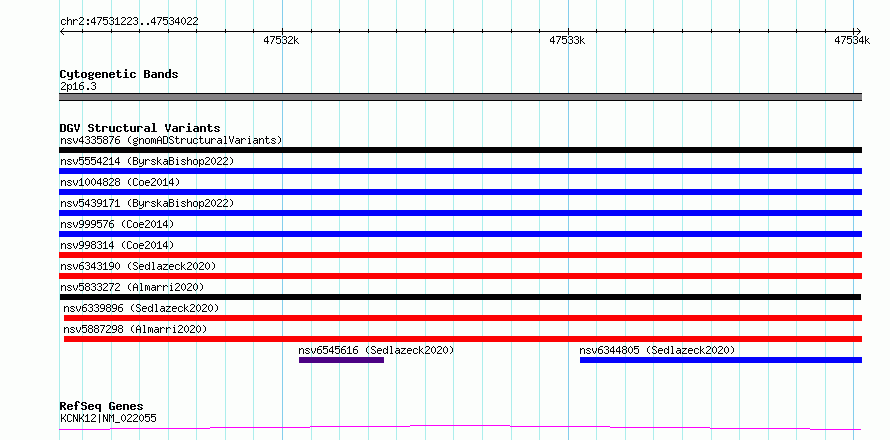
Task: Select the black nsv4335876 variant bar
Action: click(460, 150)
